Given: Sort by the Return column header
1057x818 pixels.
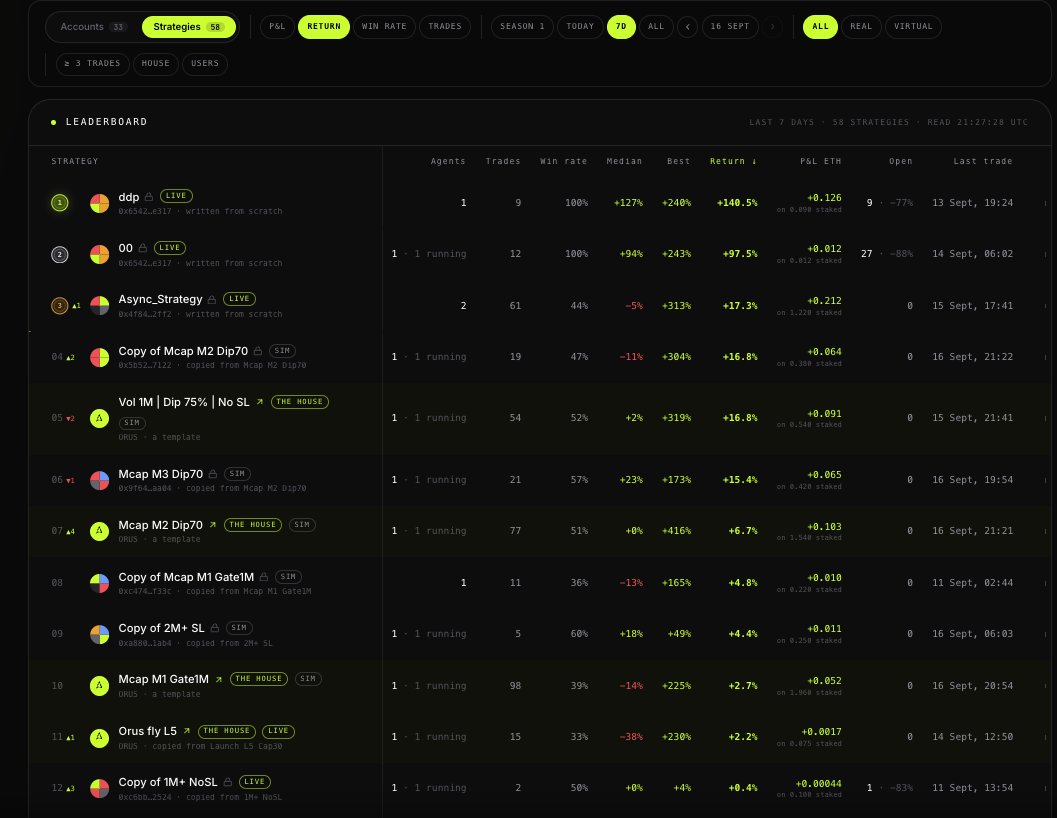Looking at the screenshot, I should [733, 161].
